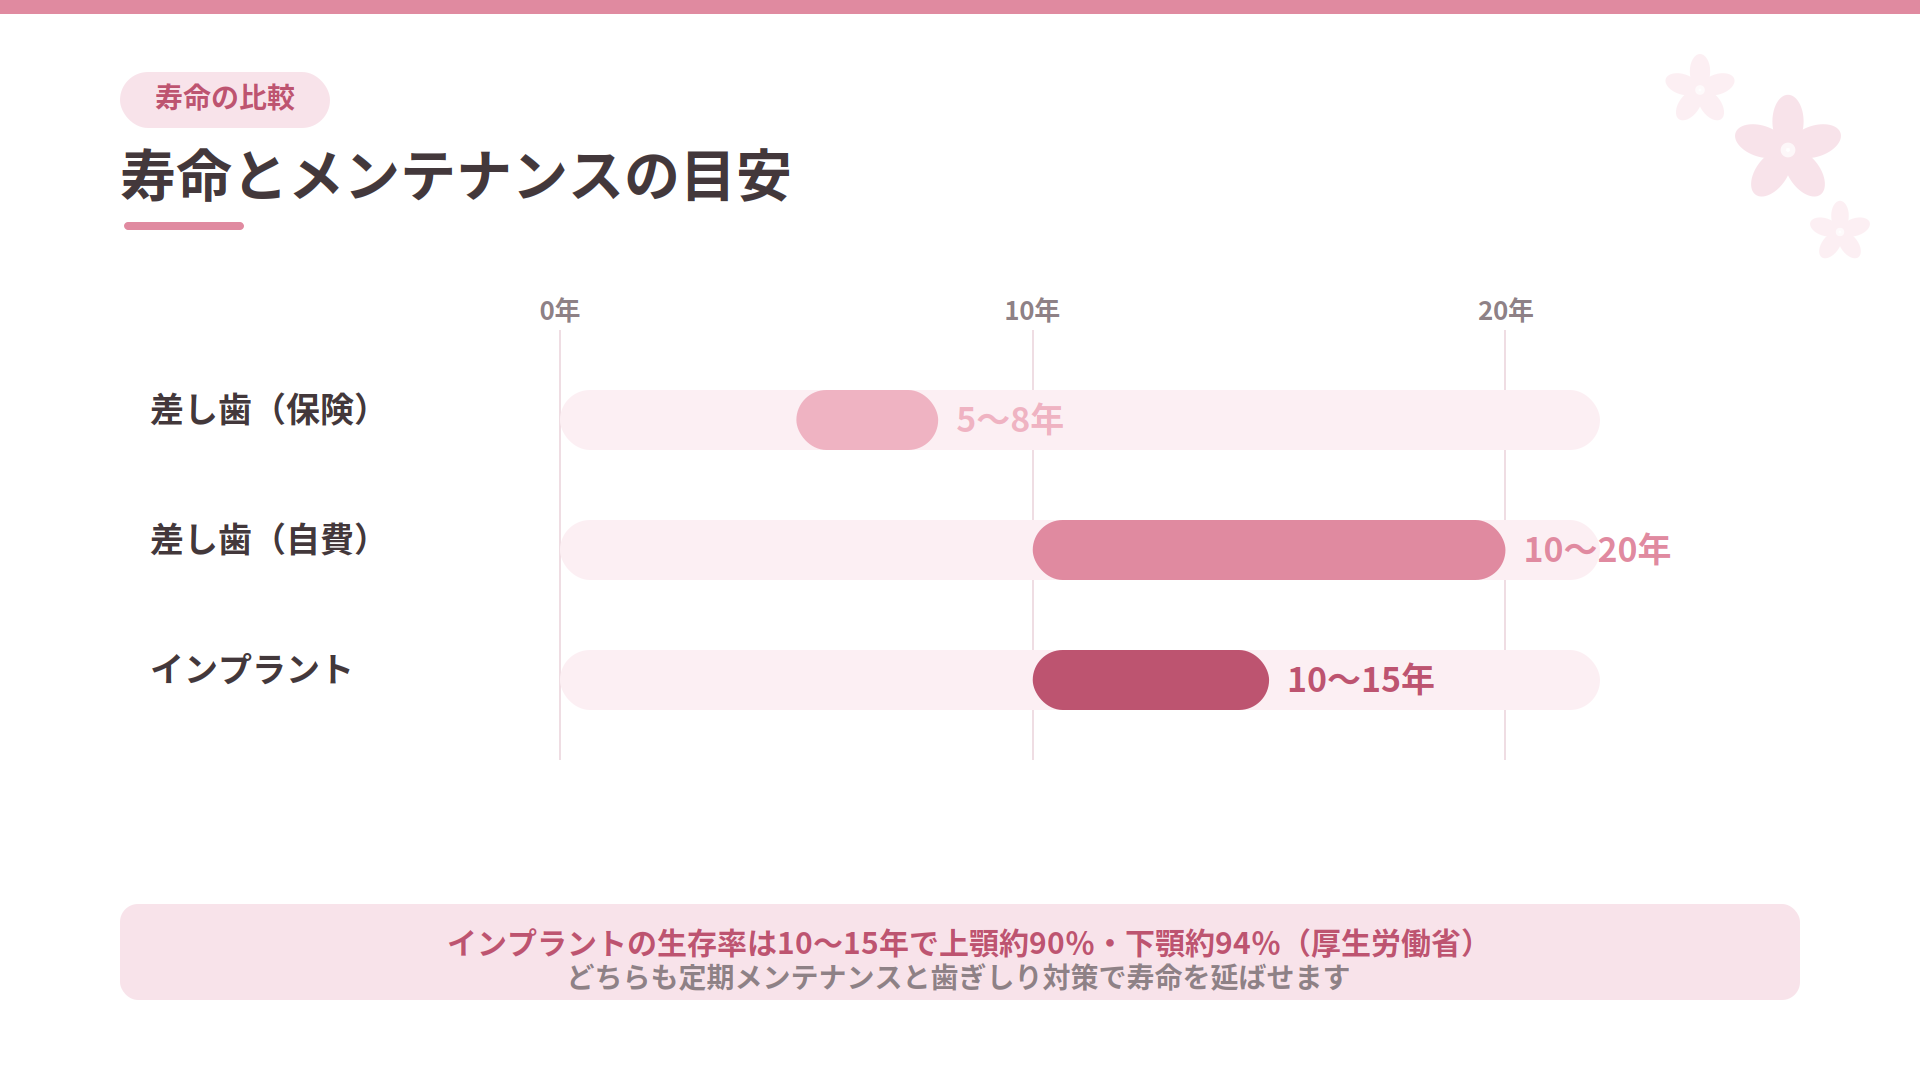Click the dark rose implant bar segment
Screen dimensions: 1920x1080
(x=1151, y=680)
